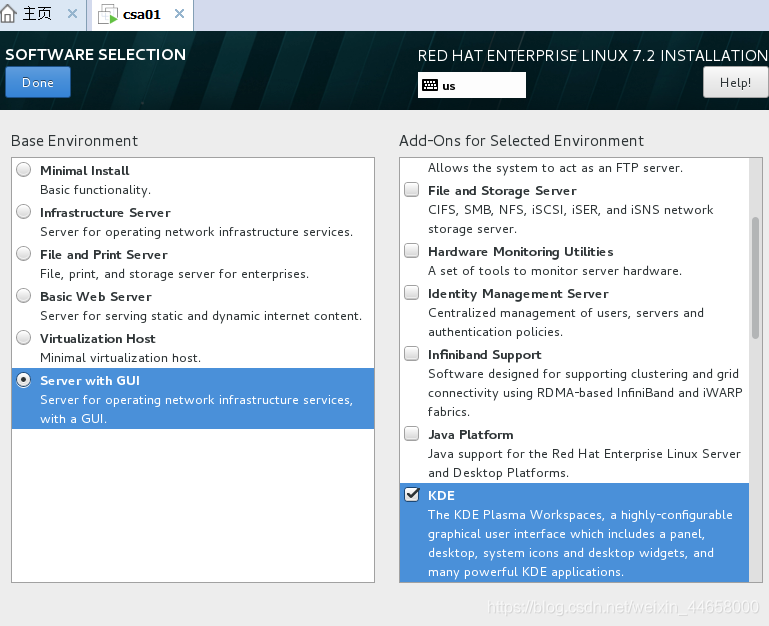769x626 pixels.
Task: Close the 主页 tab
Action: [72, 14]
